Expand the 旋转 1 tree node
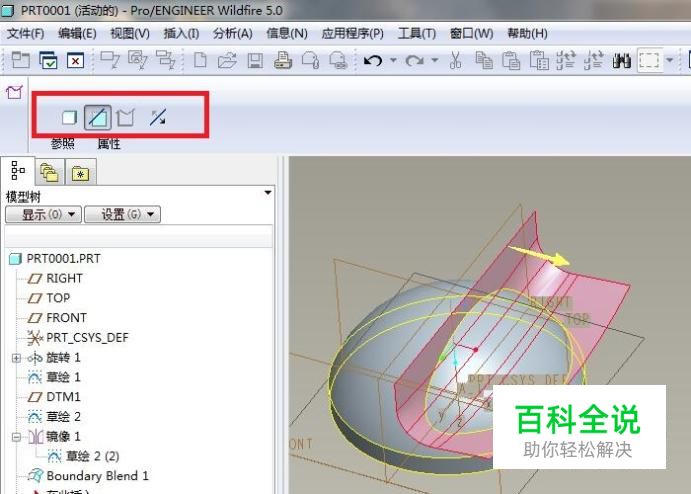 coord(16,358)
